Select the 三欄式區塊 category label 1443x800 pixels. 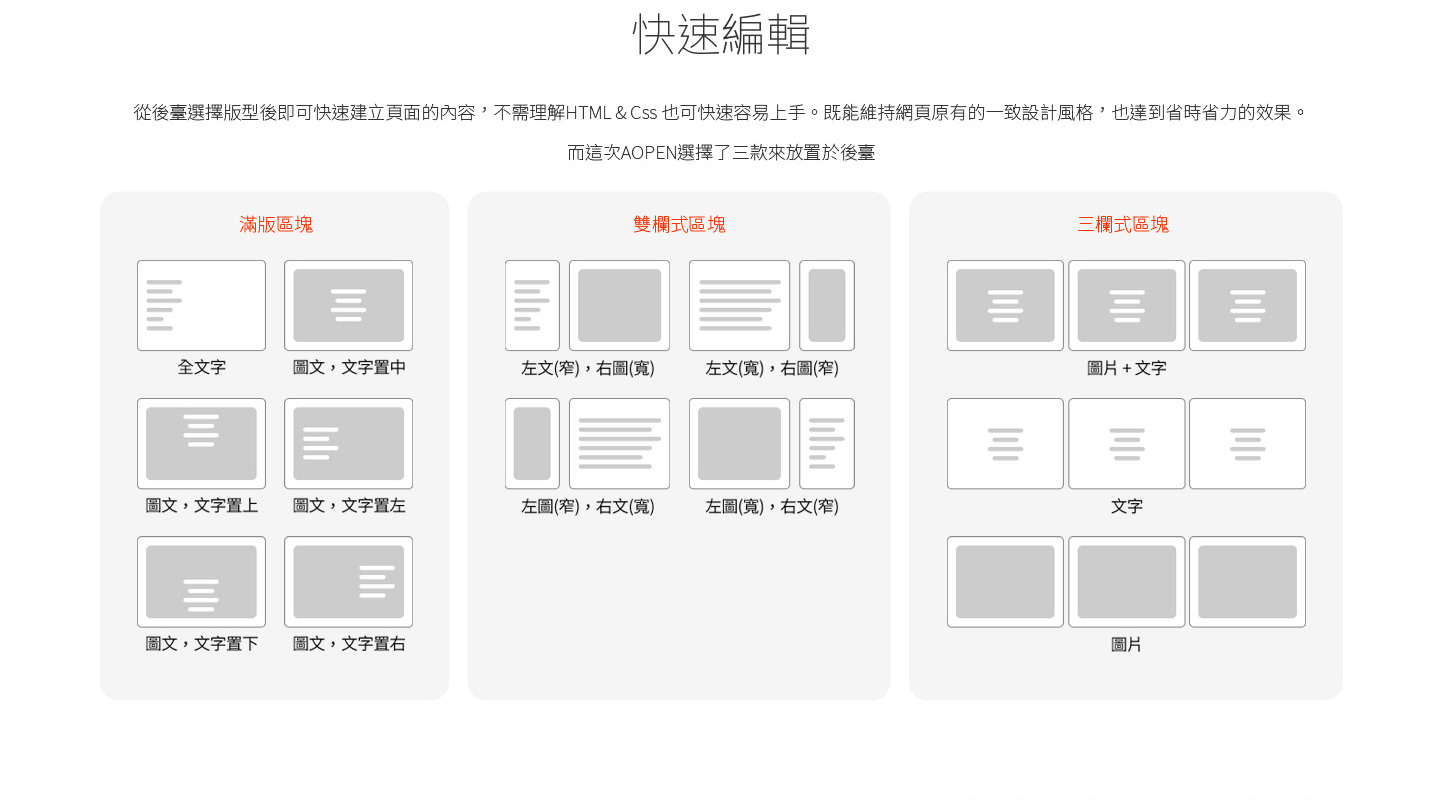[1123, 224]
